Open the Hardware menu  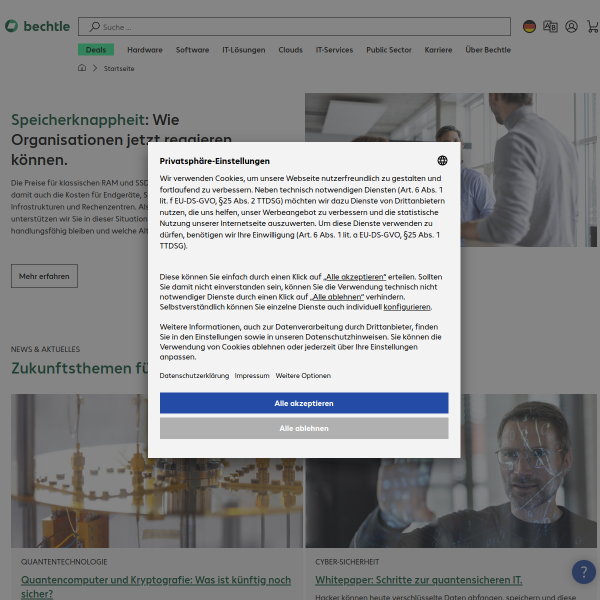coord(145,50)
